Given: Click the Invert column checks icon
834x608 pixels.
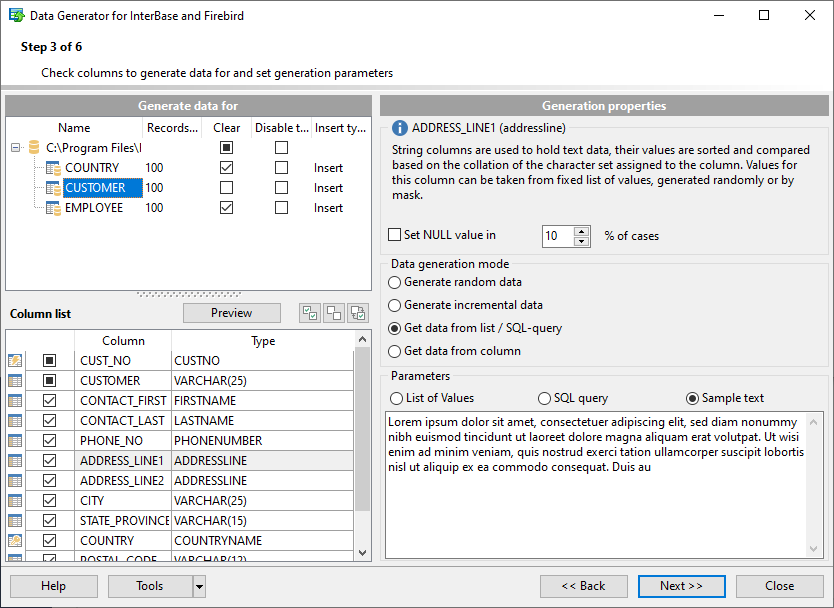Looking at the screenshot, I should point(358,313).
